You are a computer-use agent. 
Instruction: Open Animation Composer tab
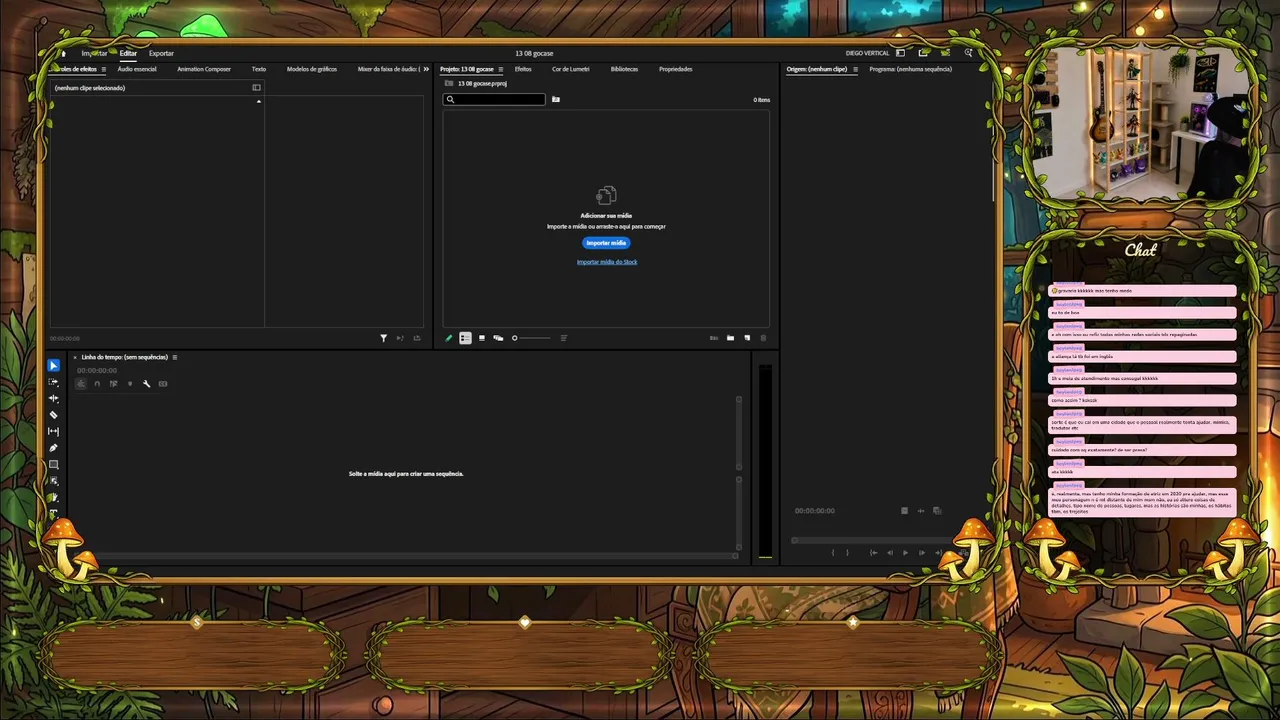(x=204, y=69)
